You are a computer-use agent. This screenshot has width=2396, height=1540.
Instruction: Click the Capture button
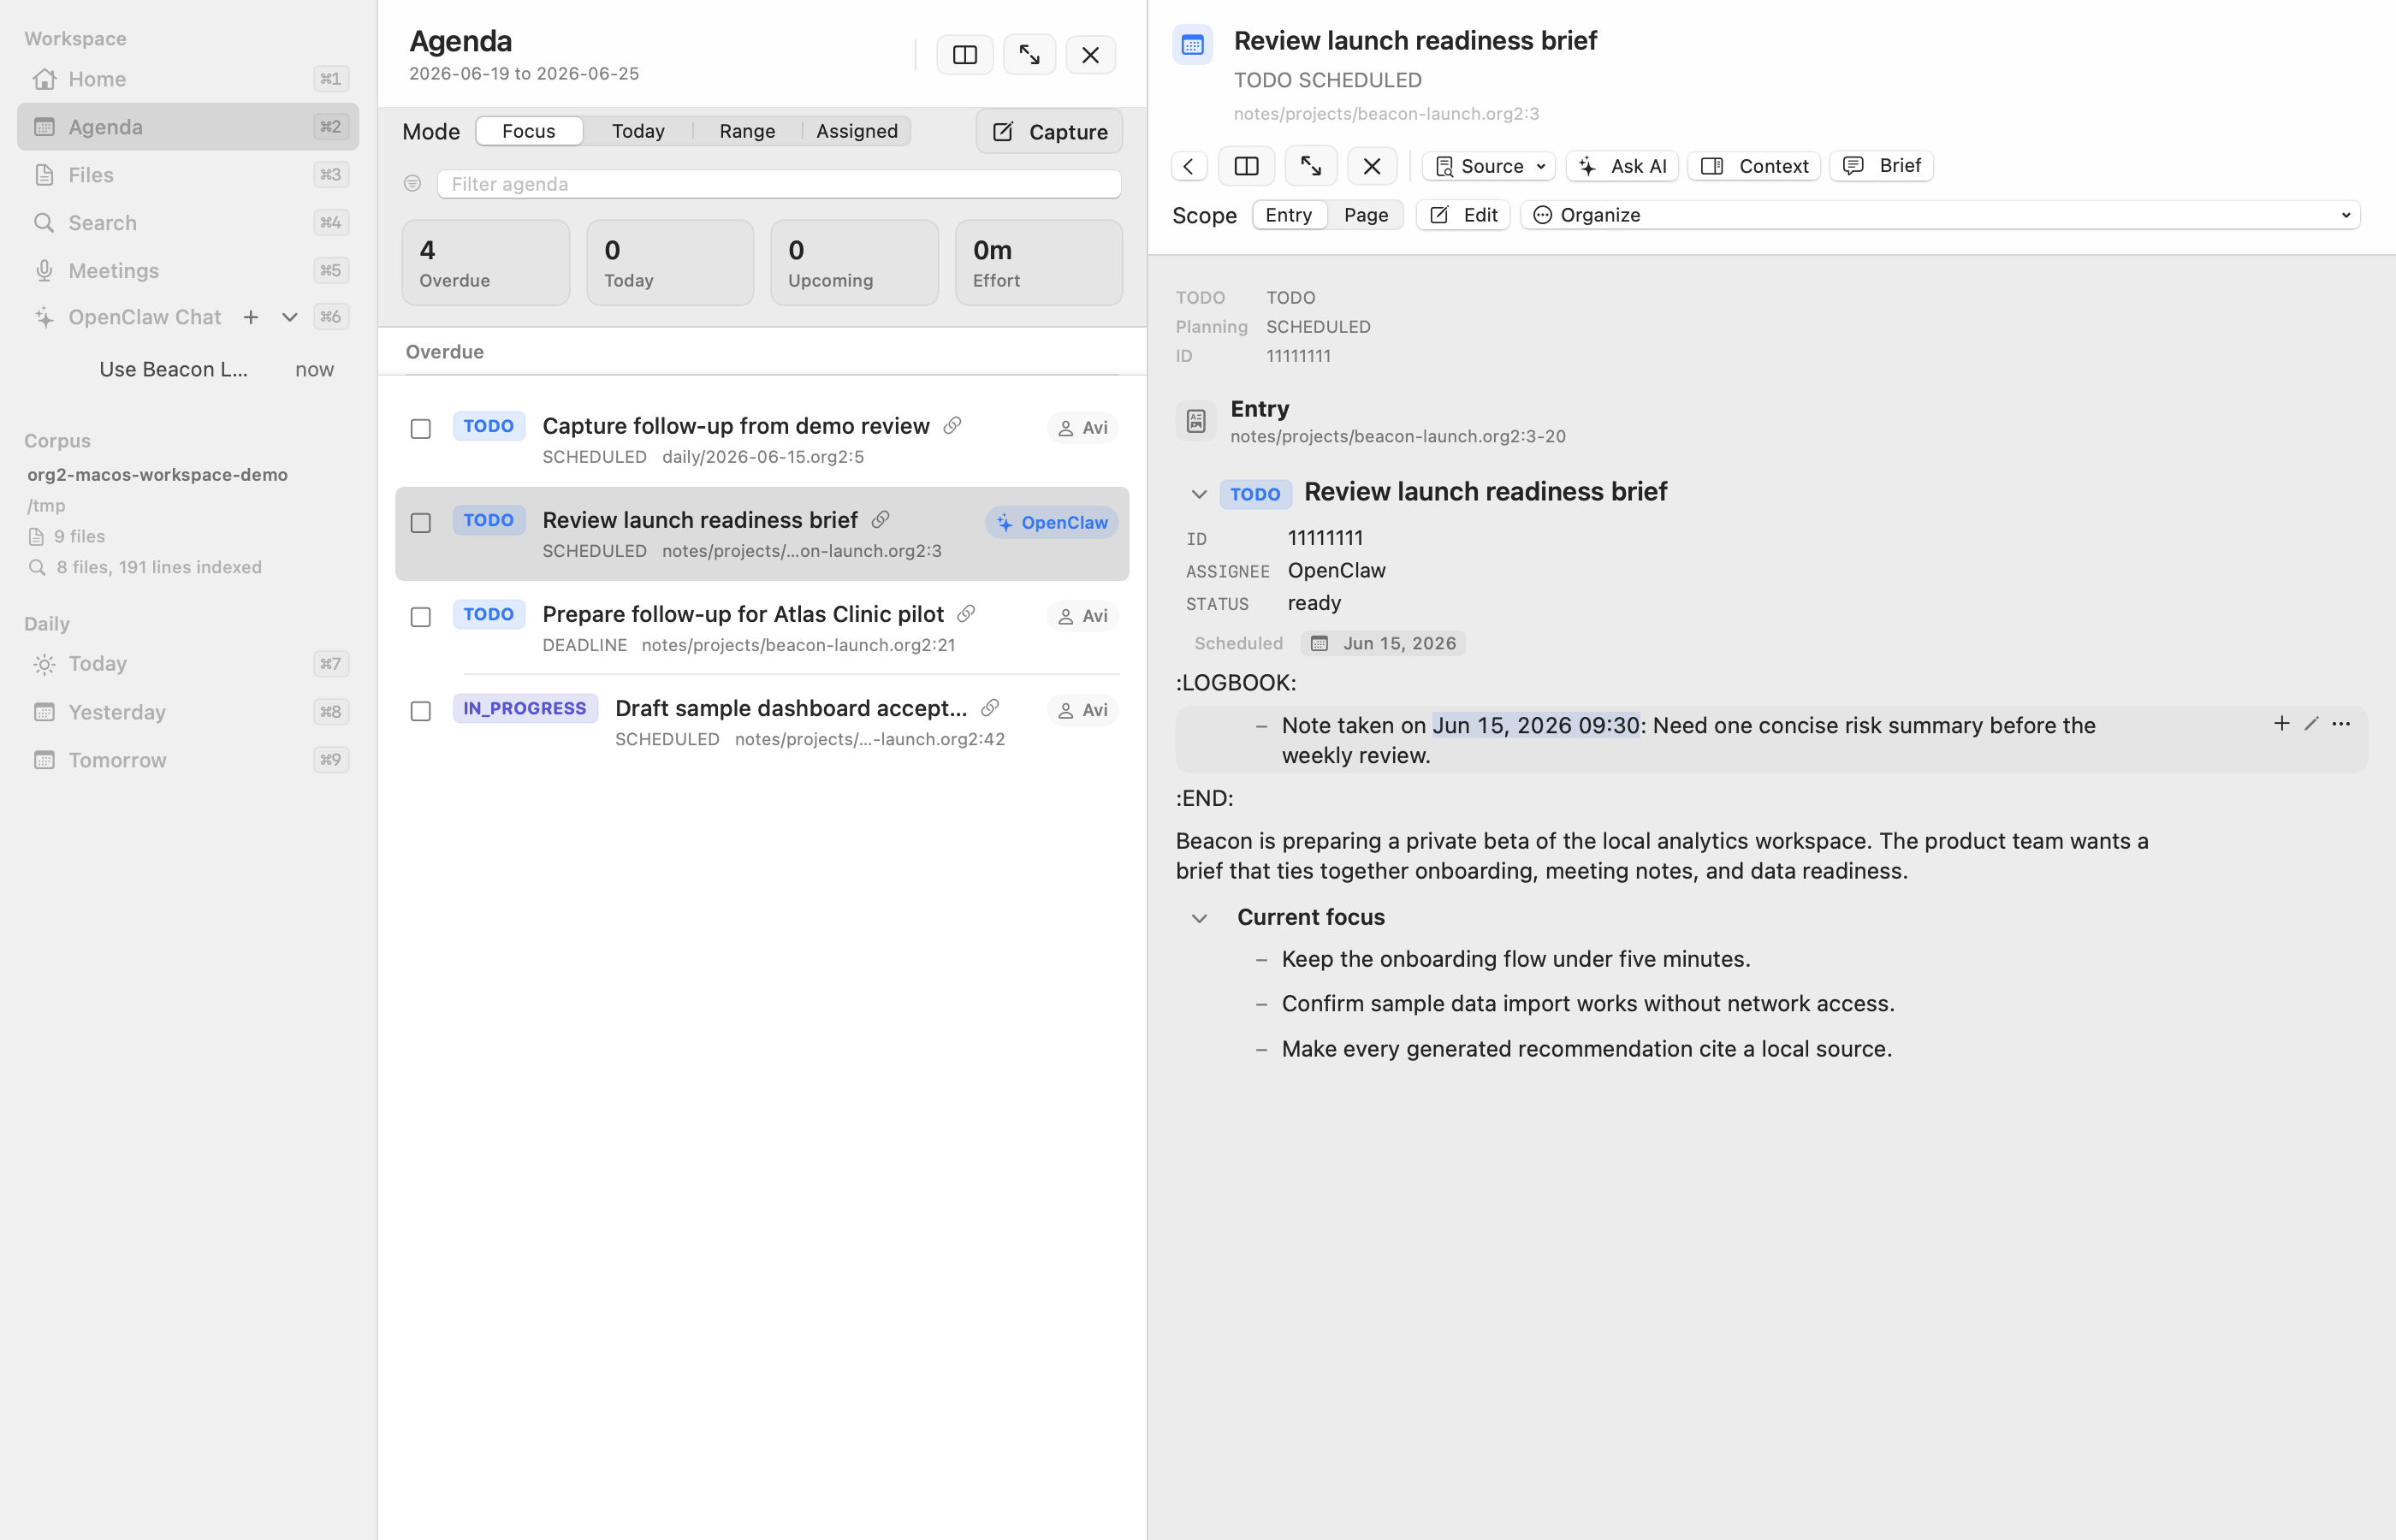(1049, 132)
